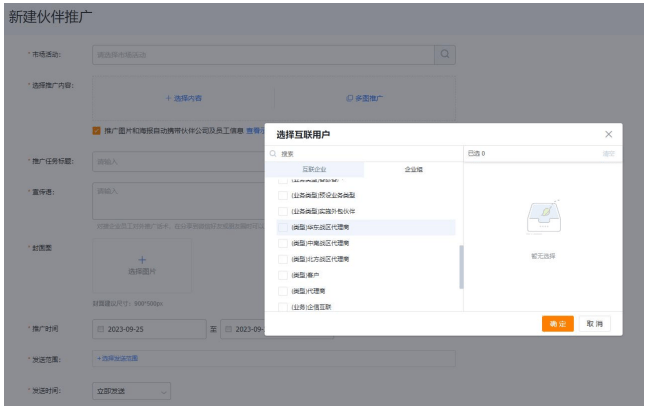Focus the 搜索 input field in dialog
Image resolution: width=646 pixels, height=408 pixels.
360,154
